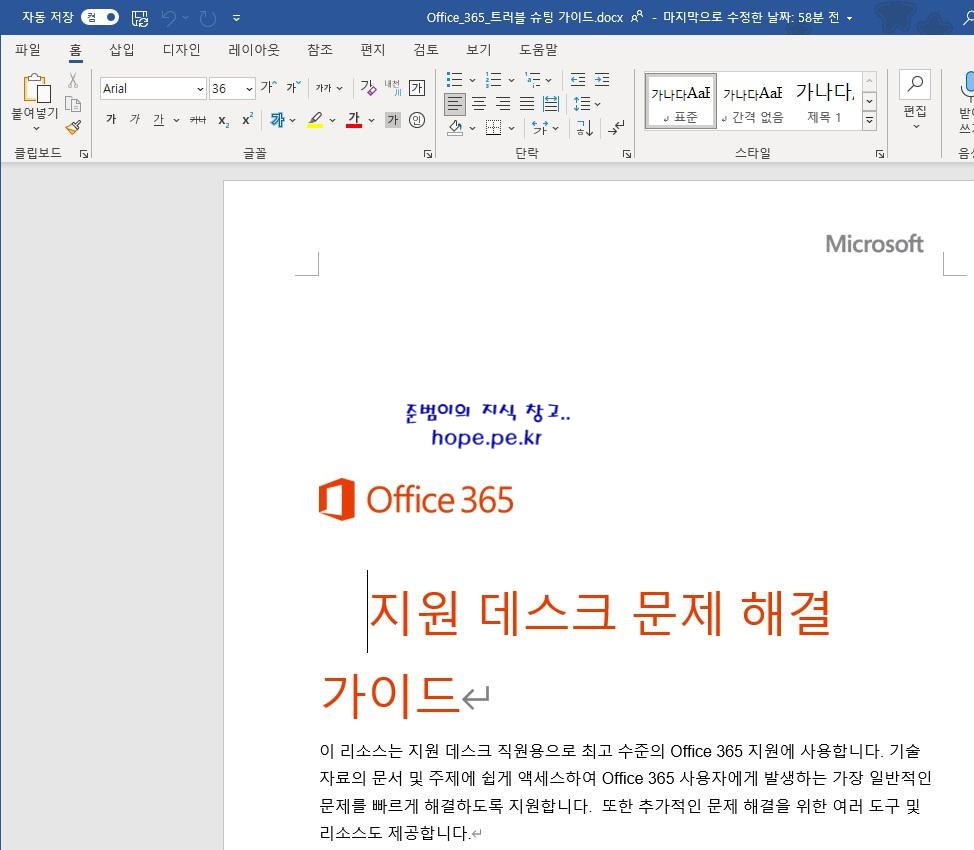Toggle superscript x²
The width and height of the screenshot is (974, 850).
(247, 119)
